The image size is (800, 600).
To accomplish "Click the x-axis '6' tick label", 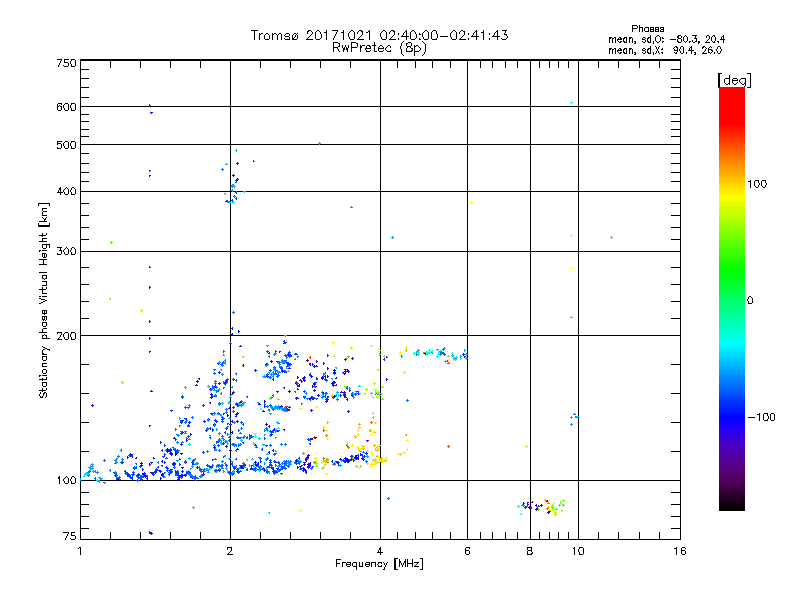I will click(467, 551).
